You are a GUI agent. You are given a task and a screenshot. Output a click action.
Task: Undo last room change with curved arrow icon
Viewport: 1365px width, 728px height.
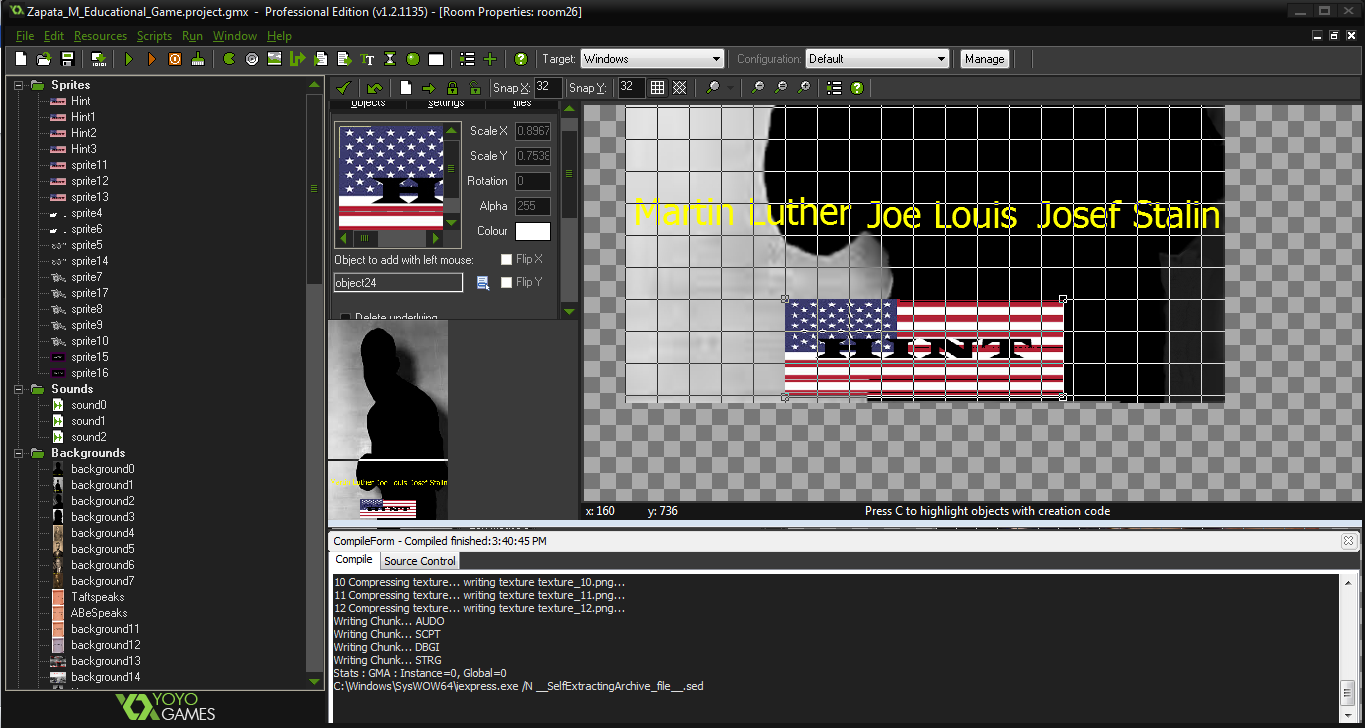tap(374, 88)
